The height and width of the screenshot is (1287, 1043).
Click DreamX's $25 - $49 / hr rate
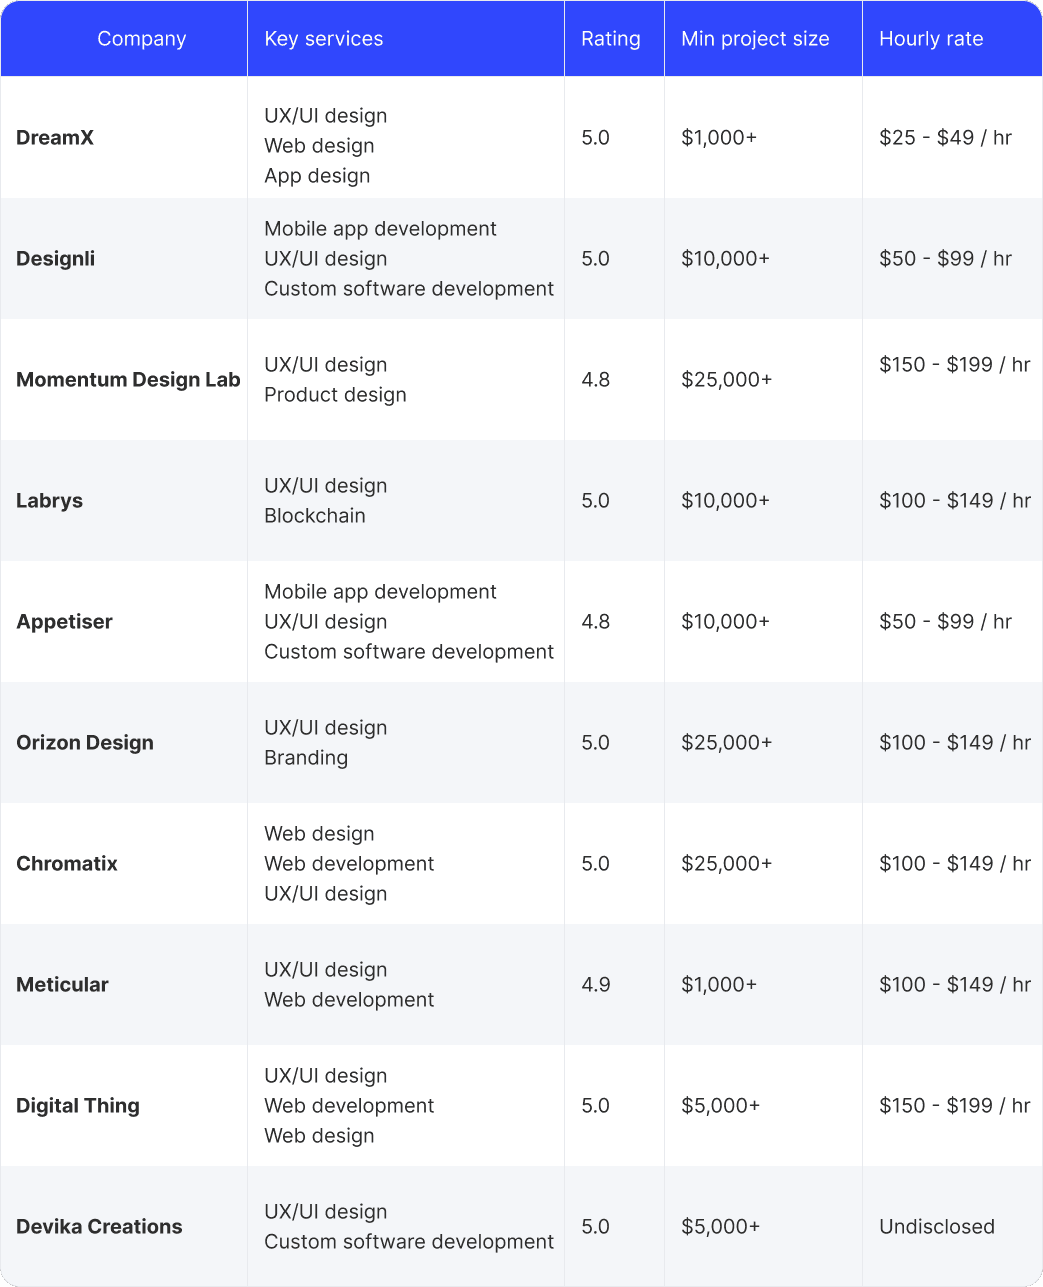(x=945, y=138)
